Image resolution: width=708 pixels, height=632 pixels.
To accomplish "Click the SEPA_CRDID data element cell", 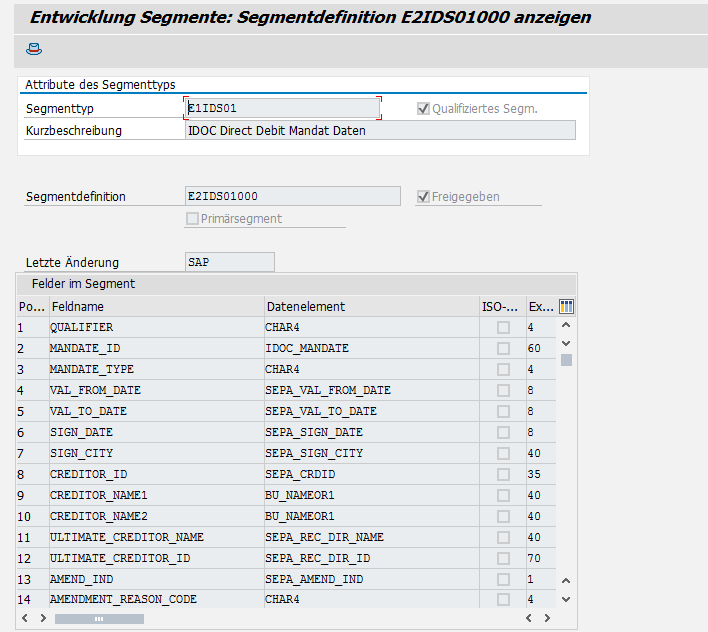I will pos(372,474).
